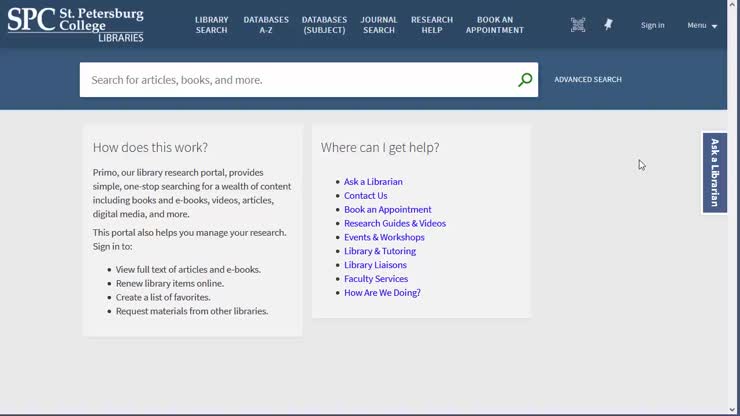Open Advanced Search
Viewport: 740px width, 416px height.
pyautogui.click(x=588, y=80)
